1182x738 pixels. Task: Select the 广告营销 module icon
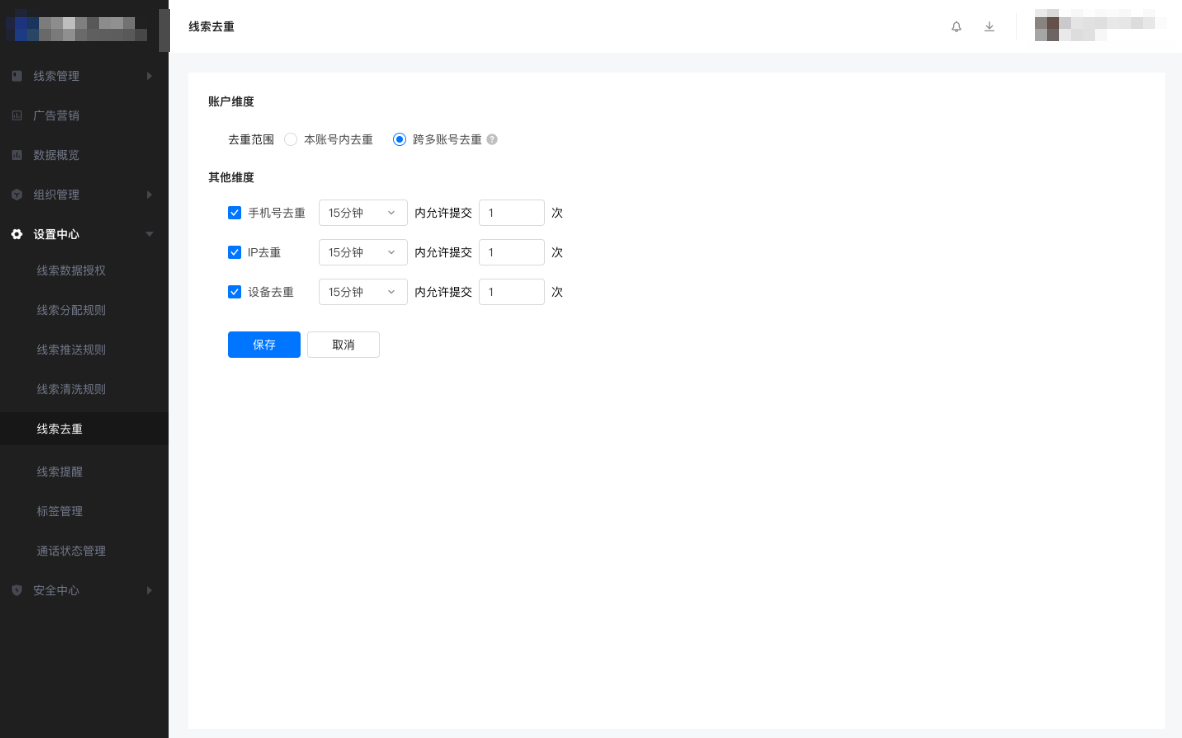16,115
